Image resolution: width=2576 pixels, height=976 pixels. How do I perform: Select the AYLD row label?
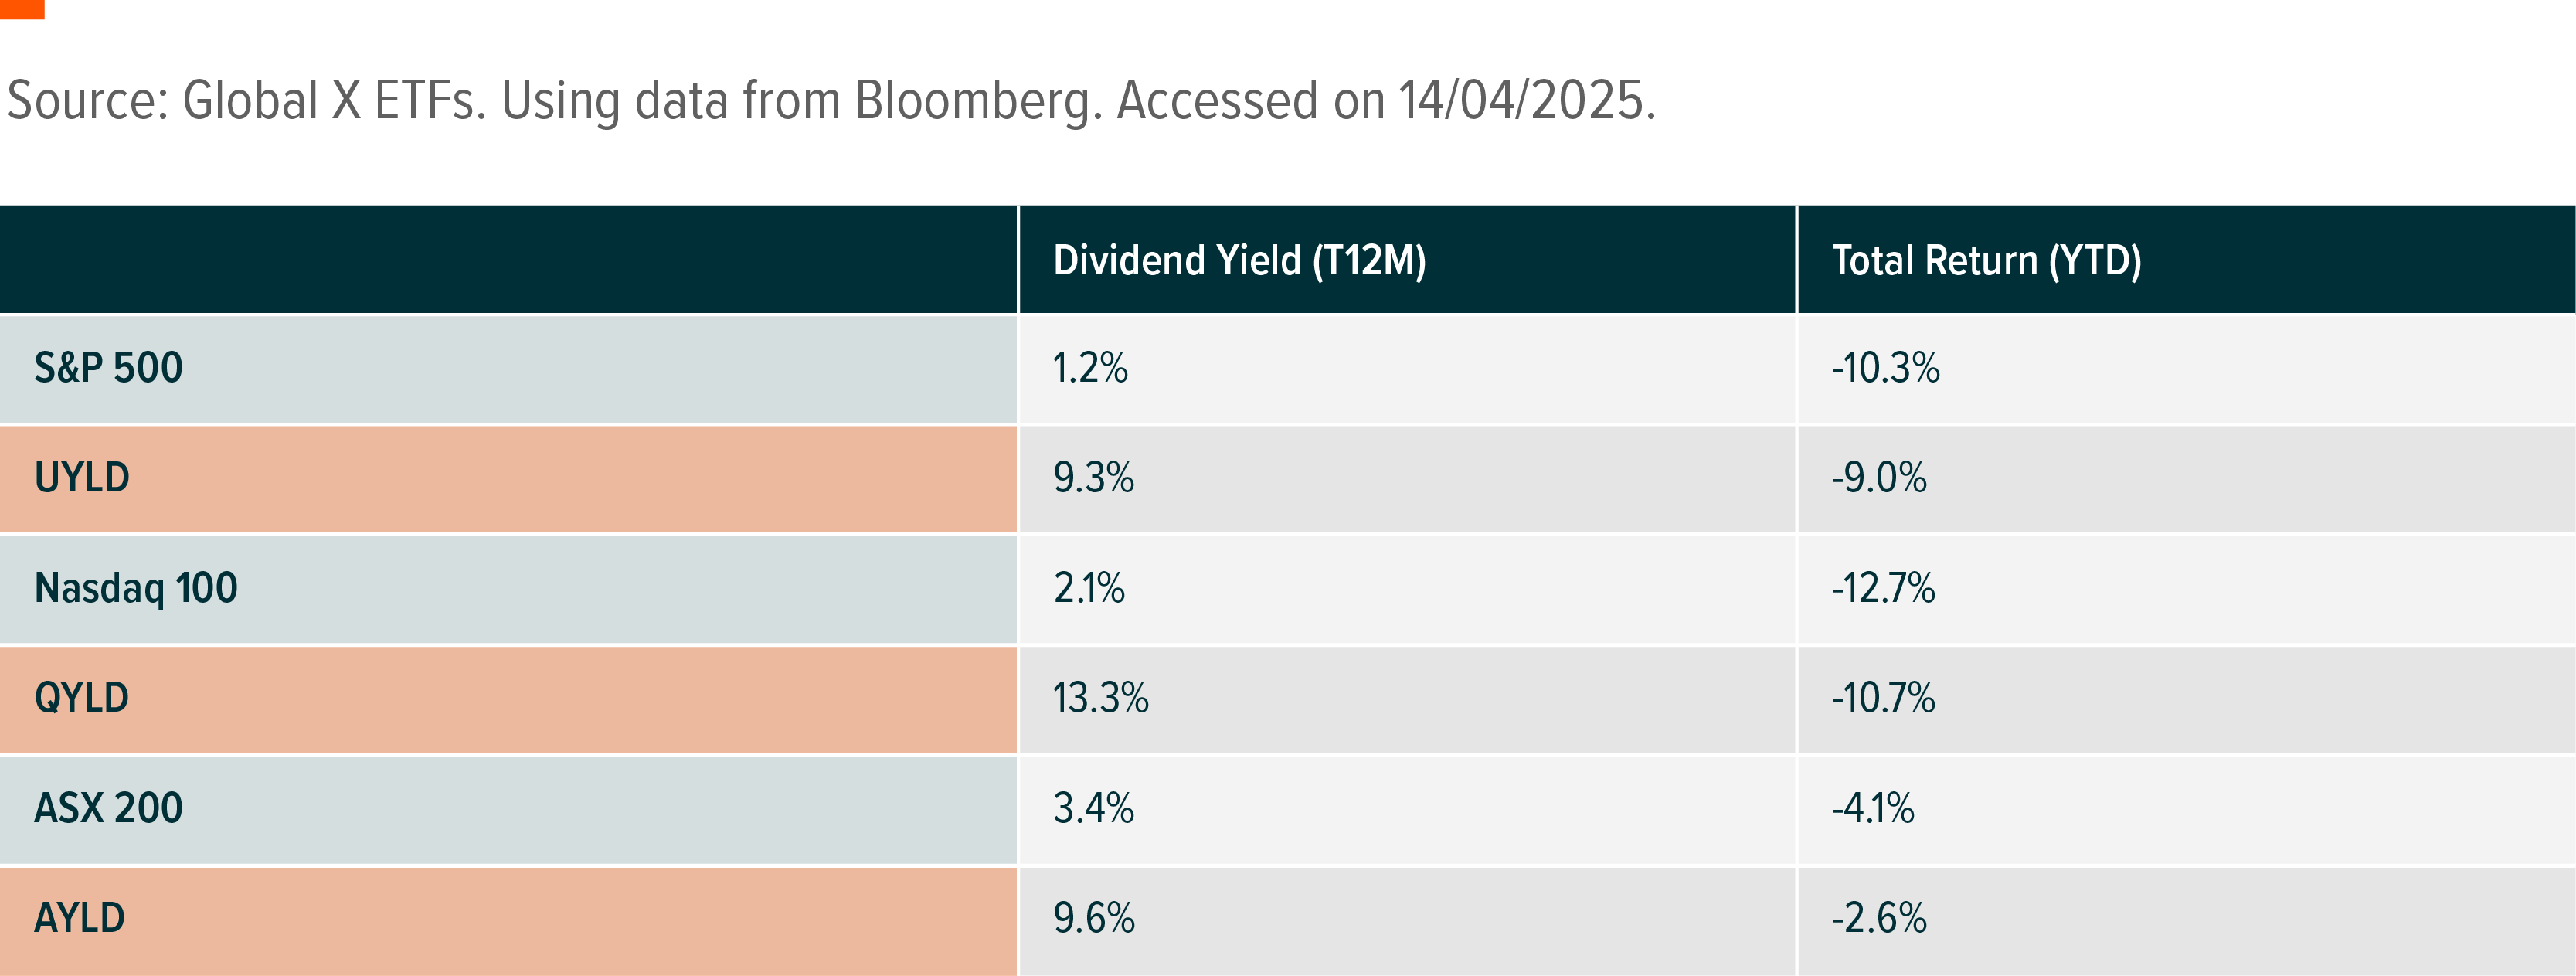click(x=80, y=918)
